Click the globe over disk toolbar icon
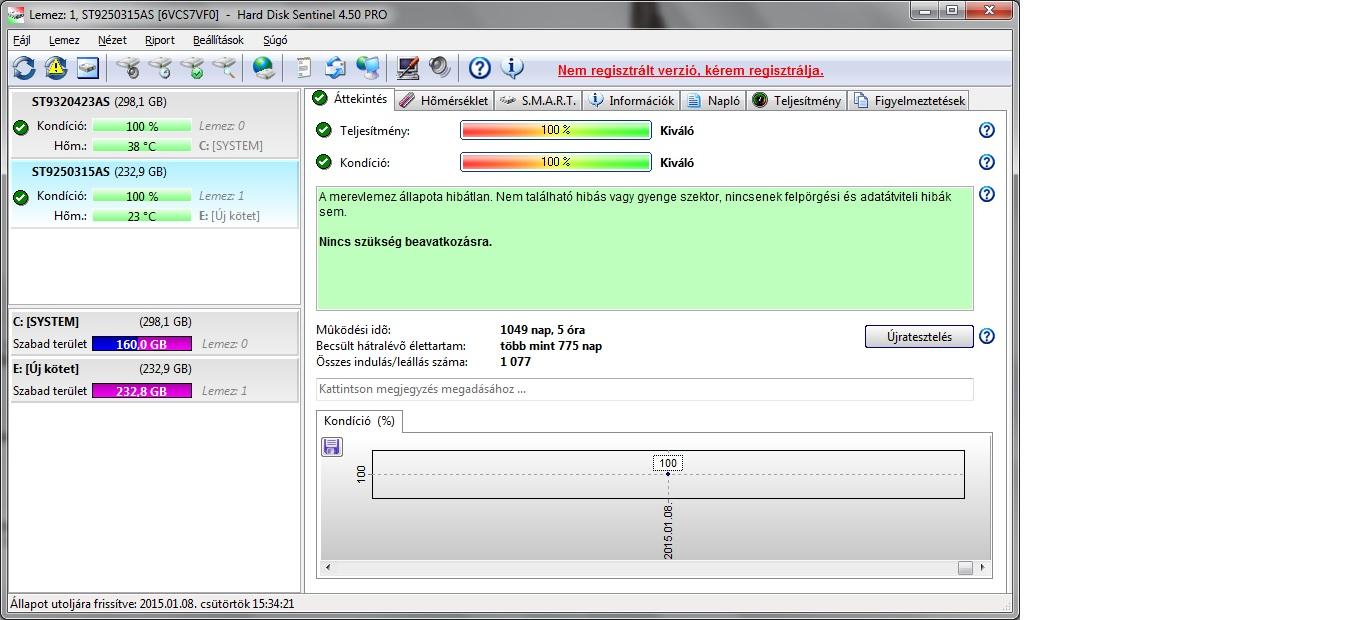This screenshot has height=620, width=1364. pos(263,68)
